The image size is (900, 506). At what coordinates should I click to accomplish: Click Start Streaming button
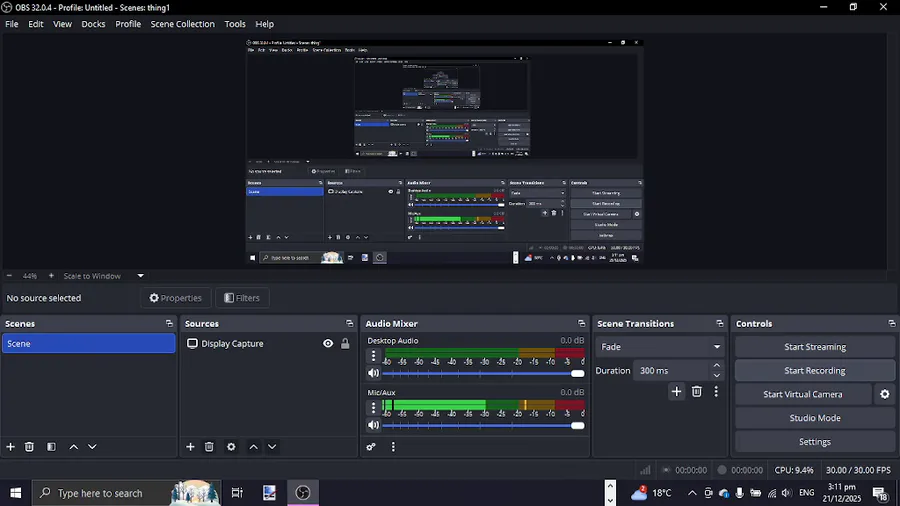point(814,347)
